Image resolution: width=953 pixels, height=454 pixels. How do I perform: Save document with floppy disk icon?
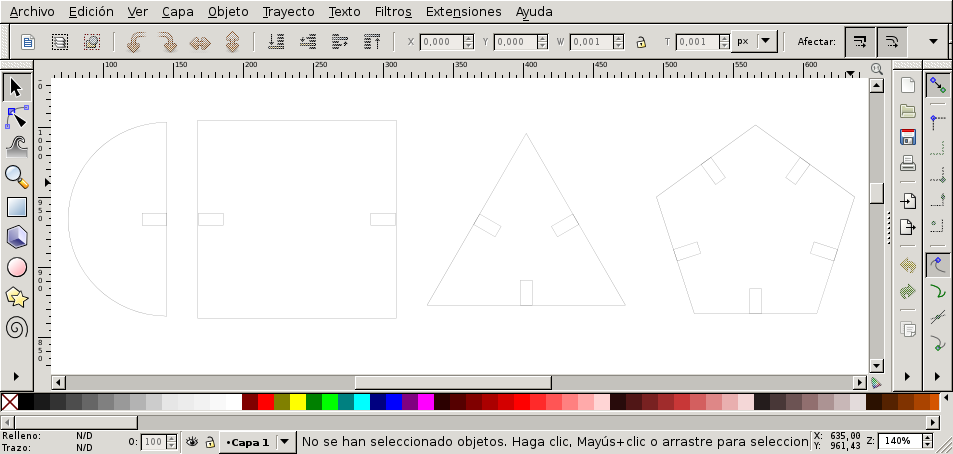coord(907,137)
